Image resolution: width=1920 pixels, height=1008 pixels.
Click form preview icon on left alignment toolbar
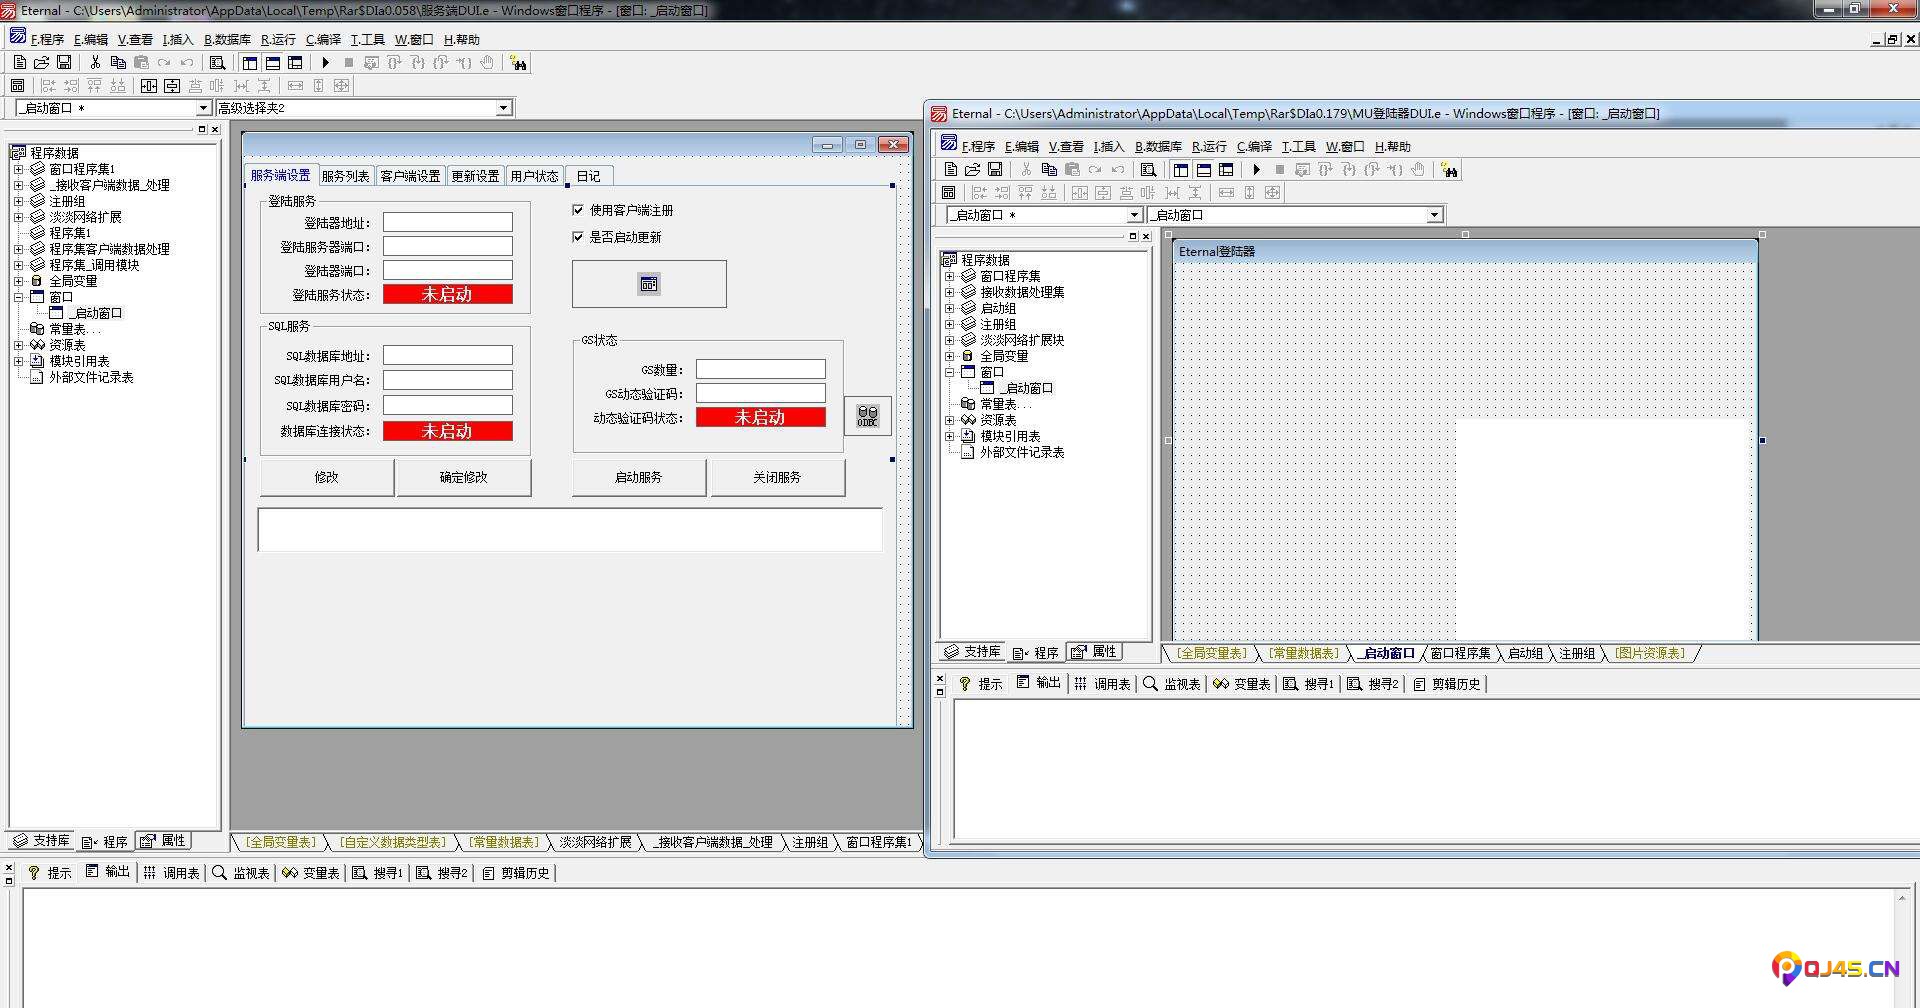tap(17, 85)
